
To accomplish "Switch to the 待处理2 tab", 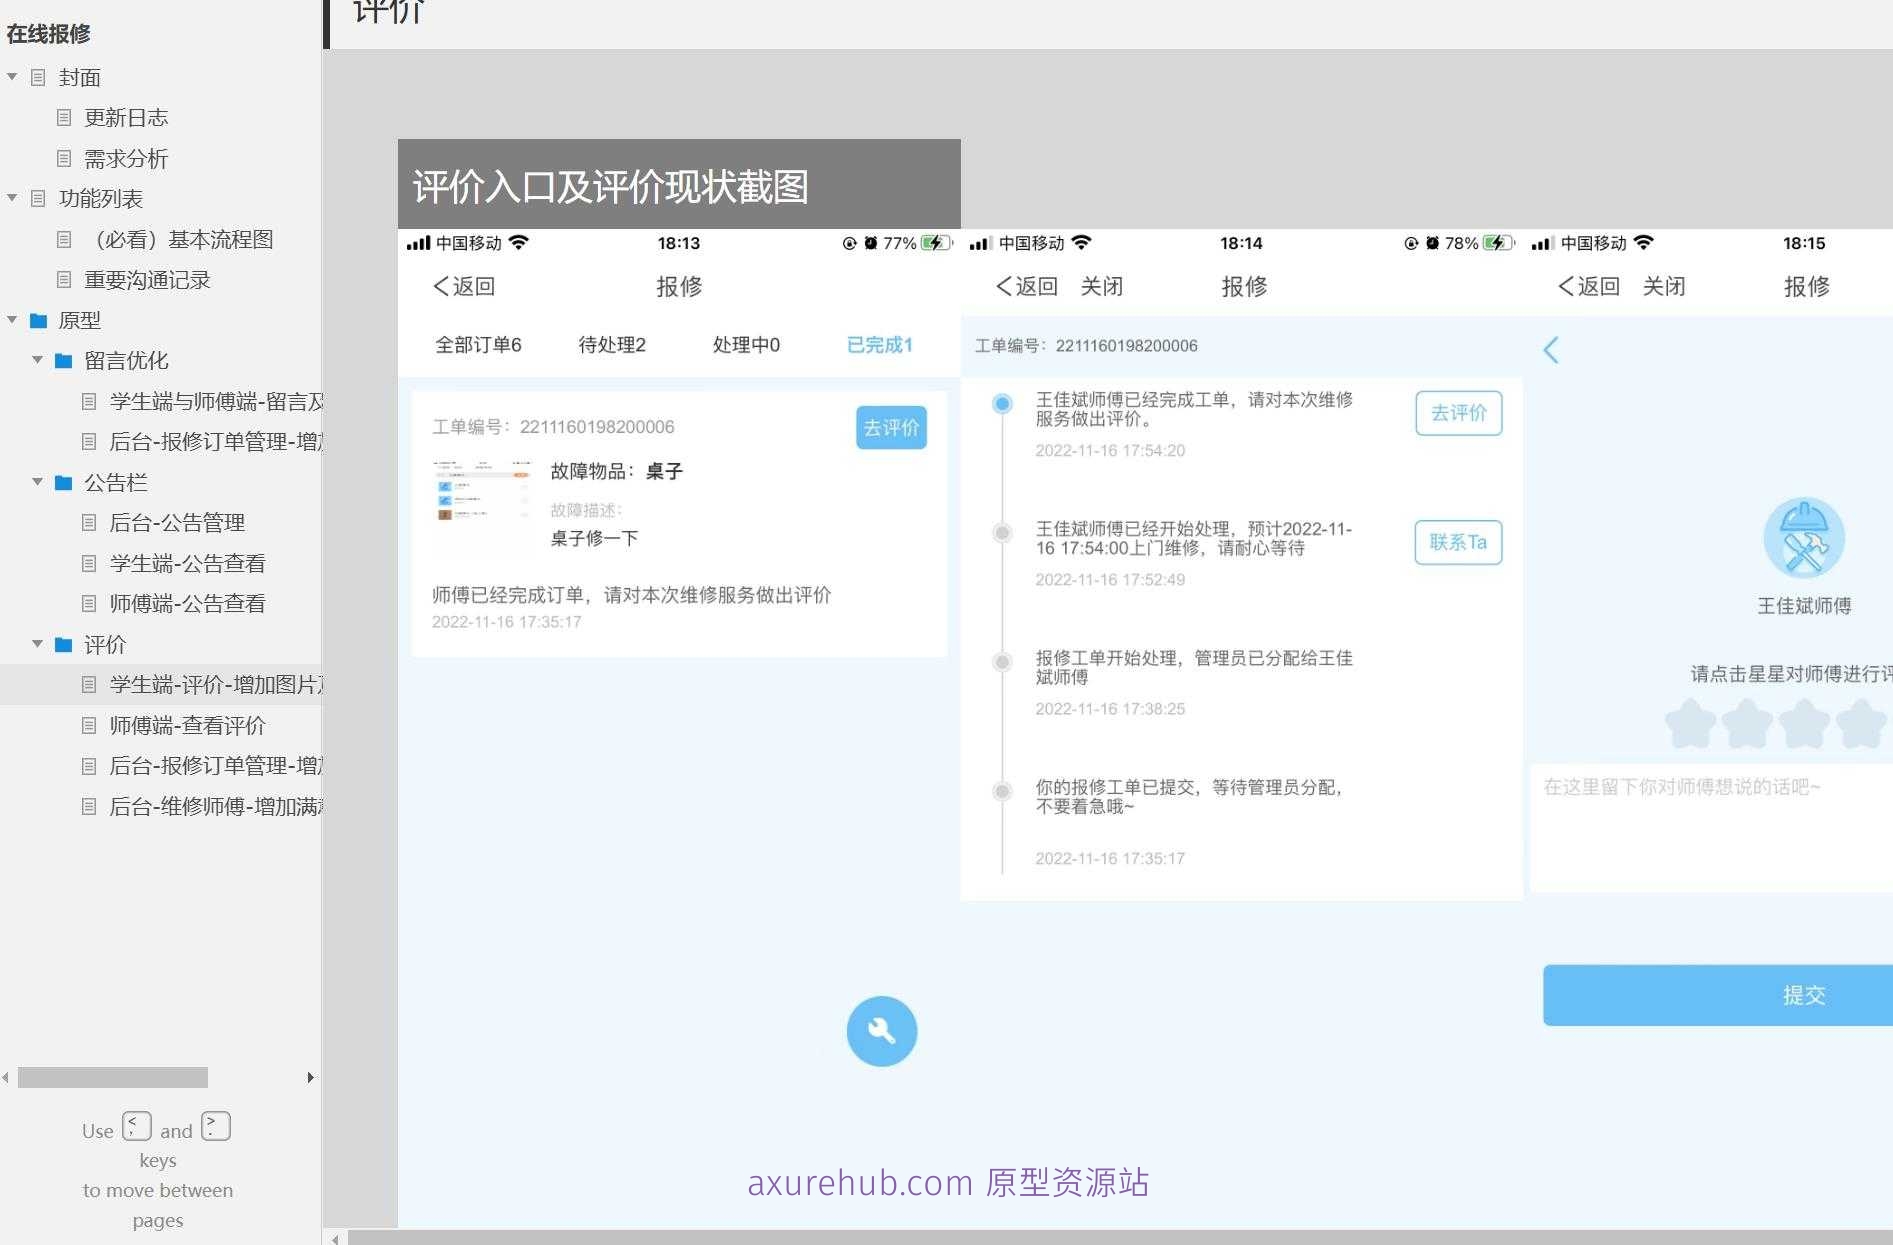I will pos(612,344).
